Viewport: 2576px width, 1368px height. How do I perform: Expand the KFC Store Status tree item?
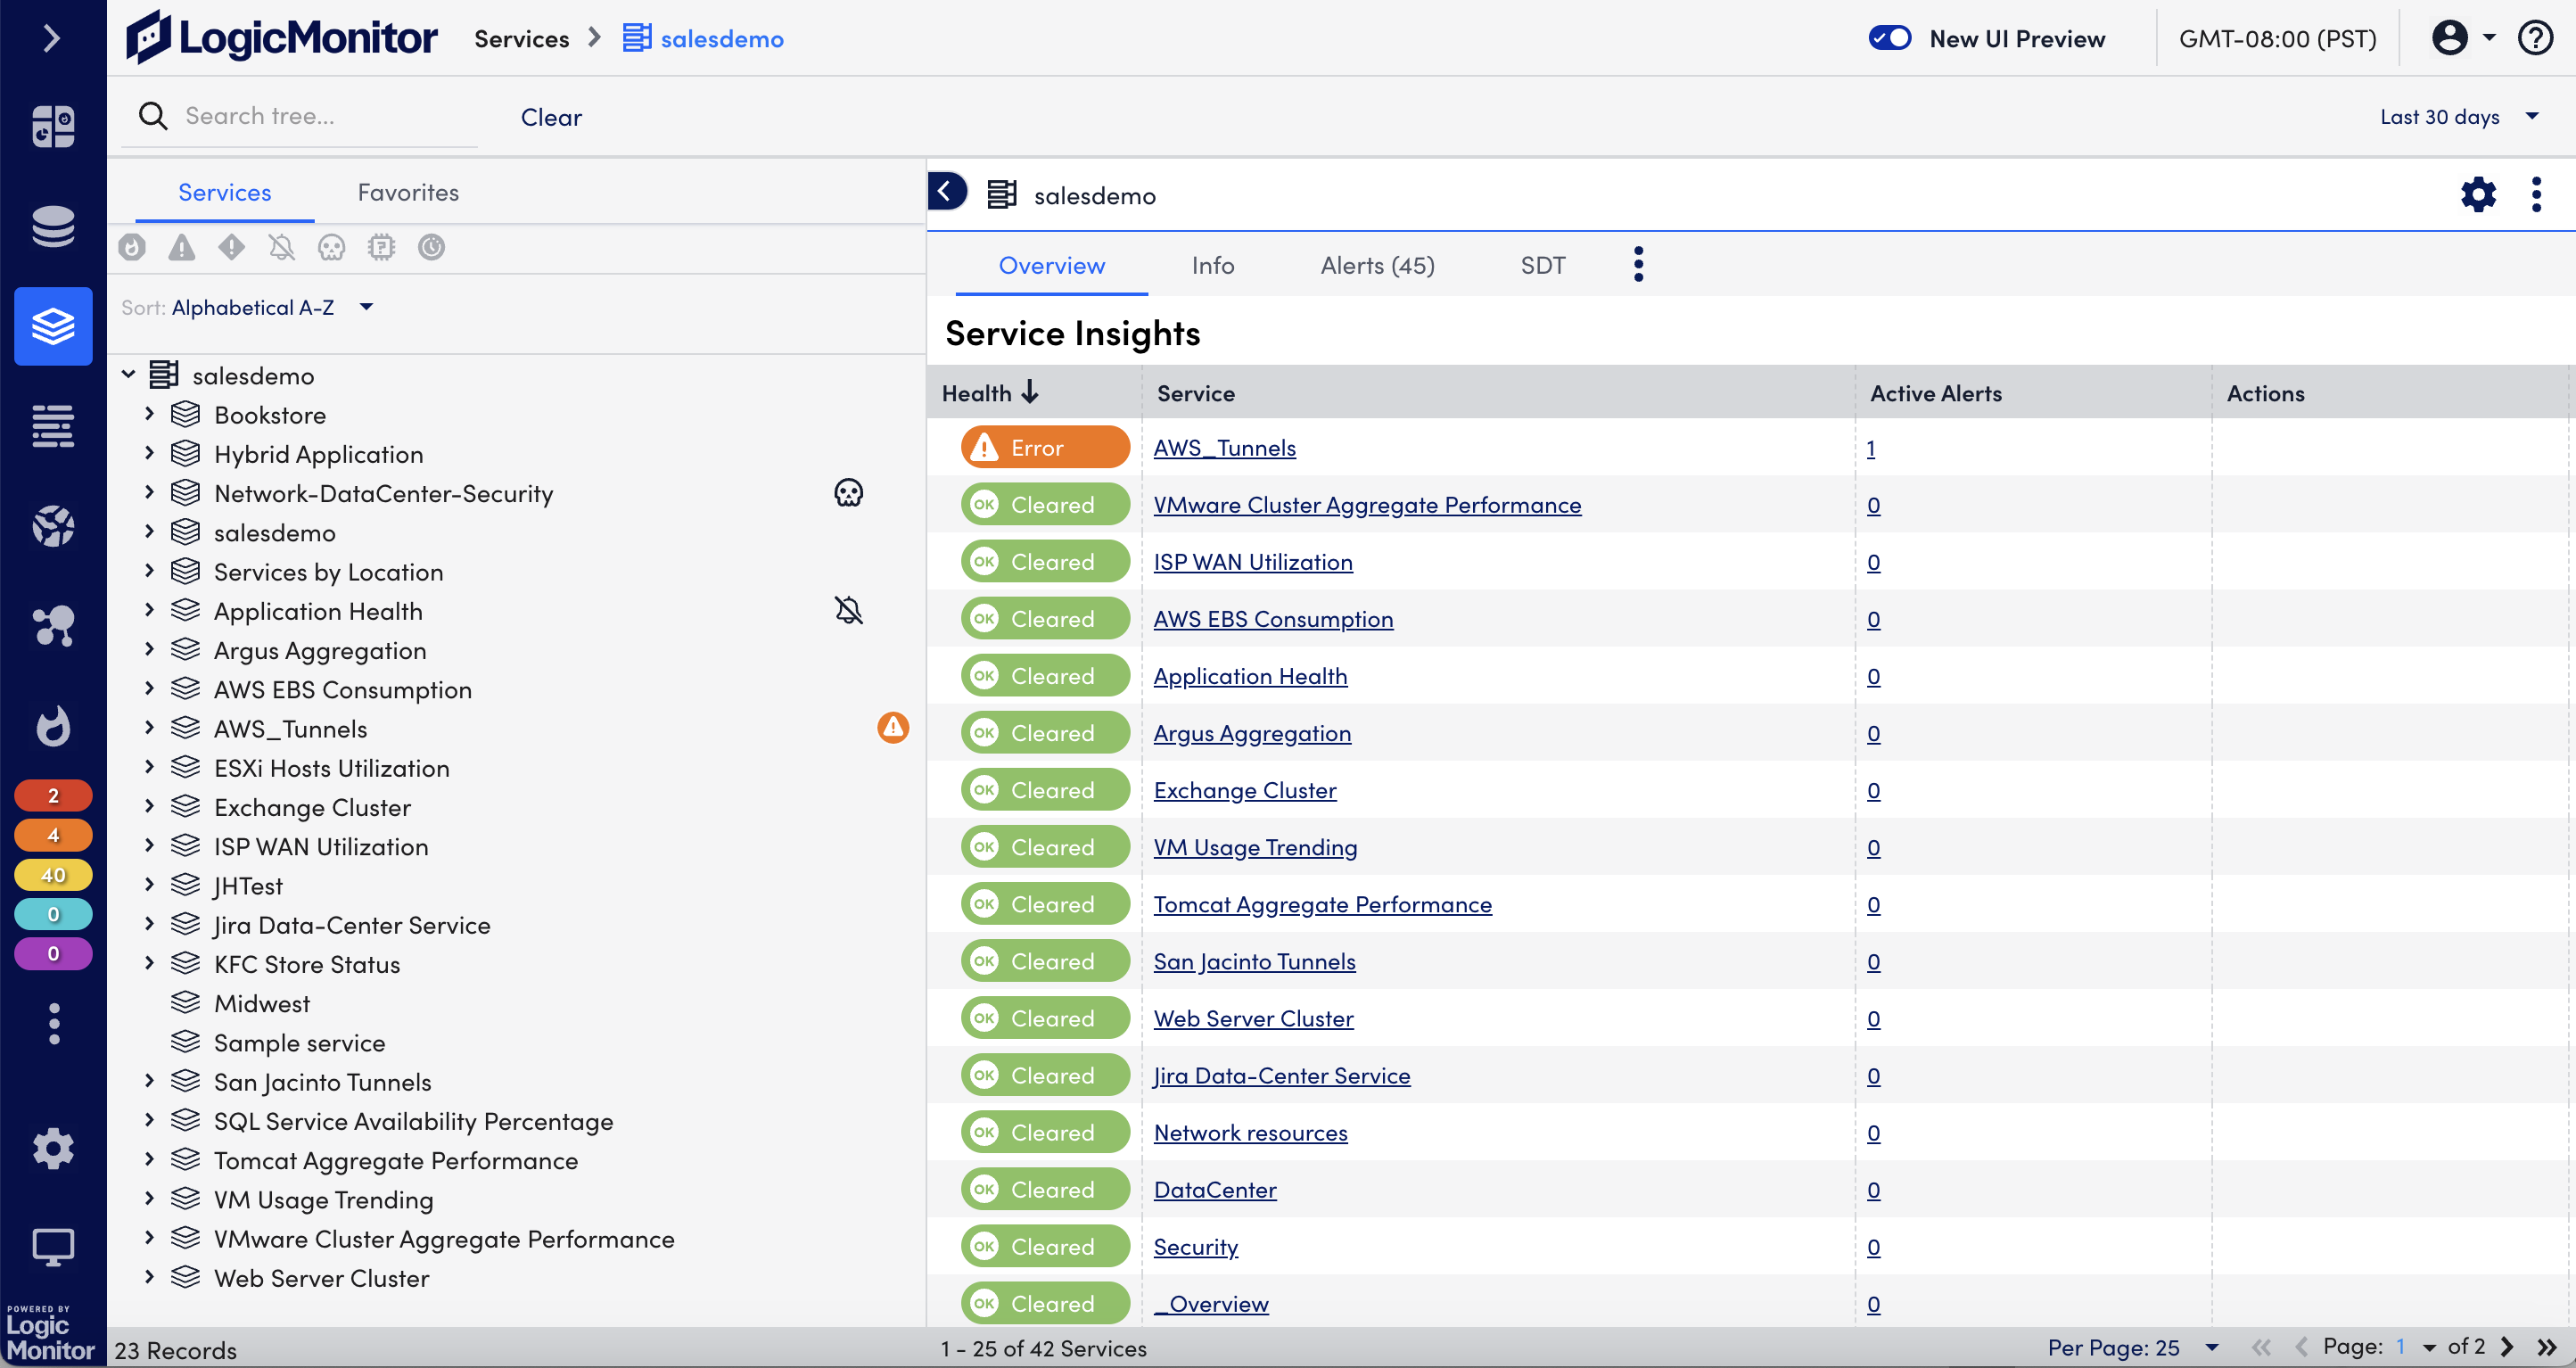pyautogui.click(x=152, y=962)
